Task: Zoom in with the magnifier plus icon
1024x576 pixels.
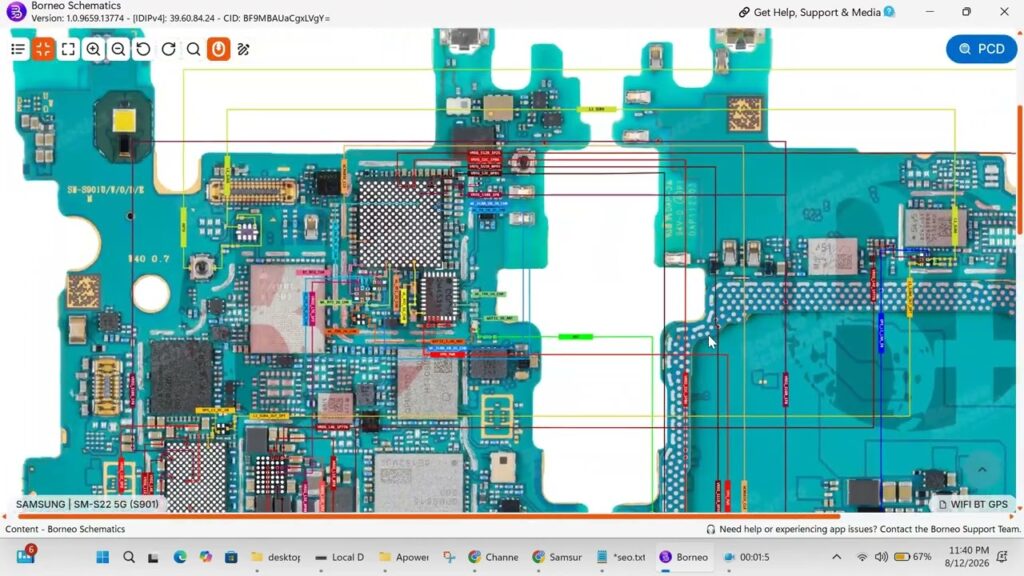Action: 93,49
